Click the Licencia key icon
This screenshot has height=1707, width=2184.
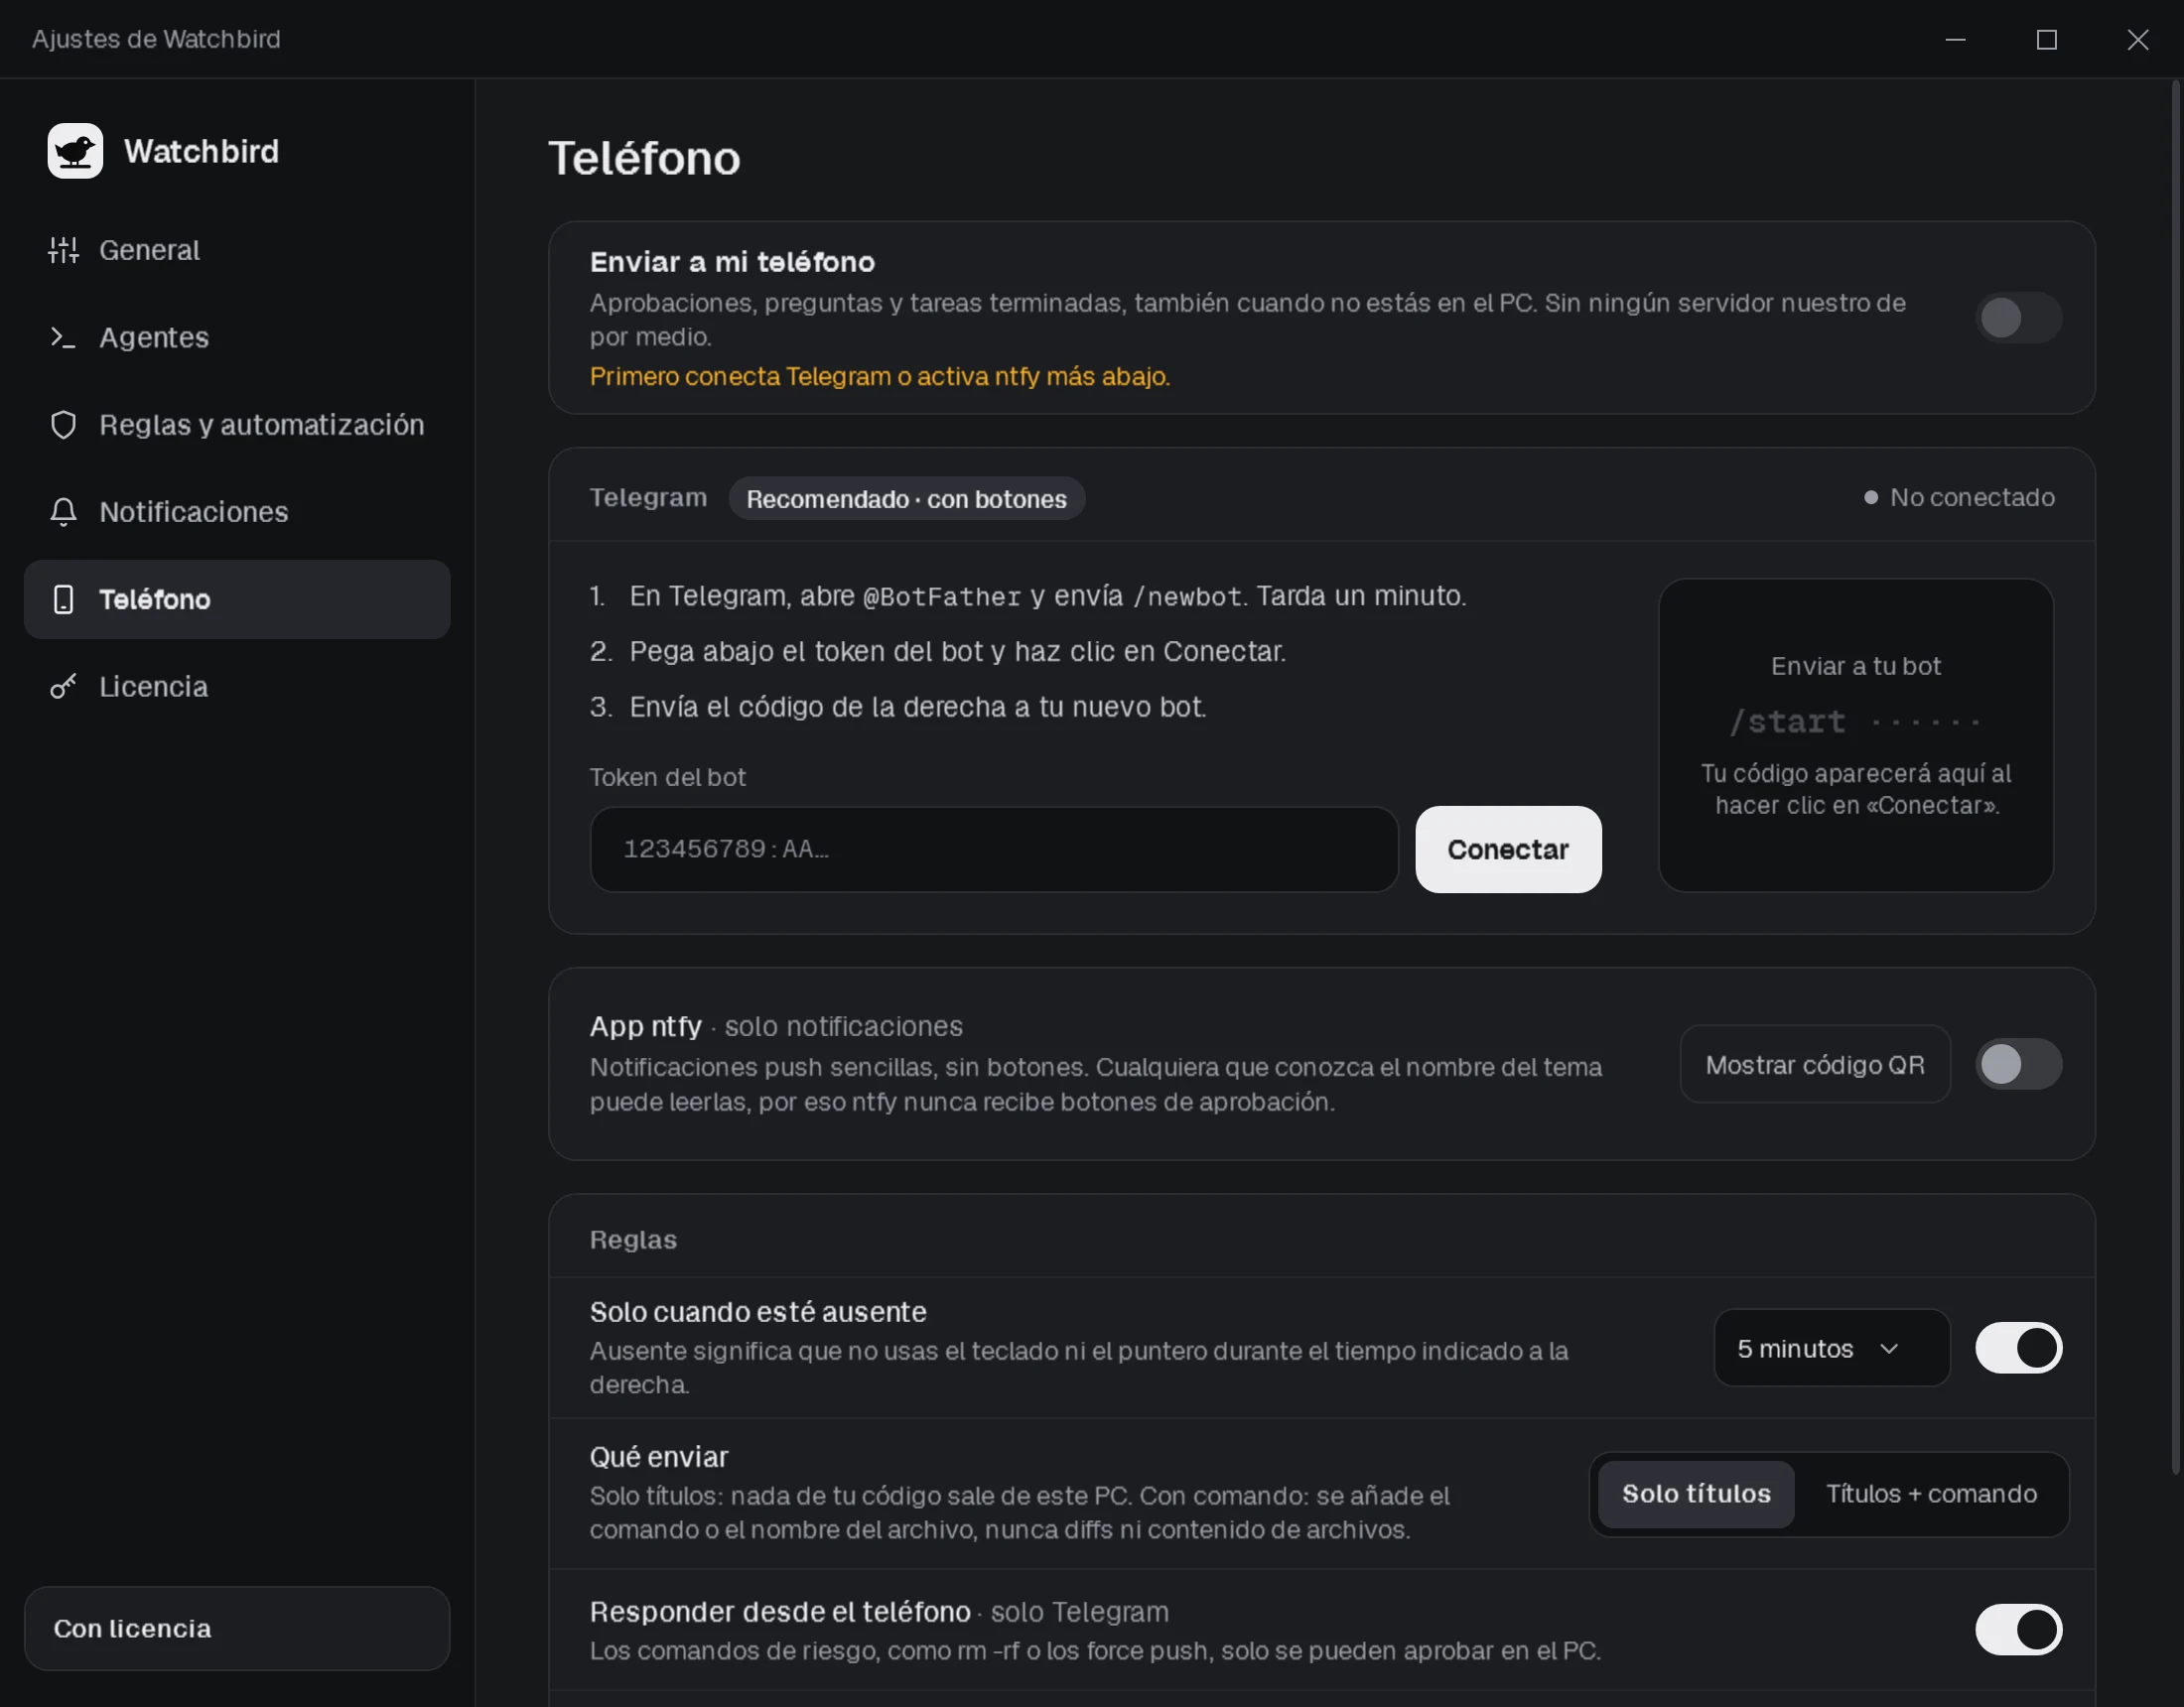pyautogui.click(x=63, y=687)
